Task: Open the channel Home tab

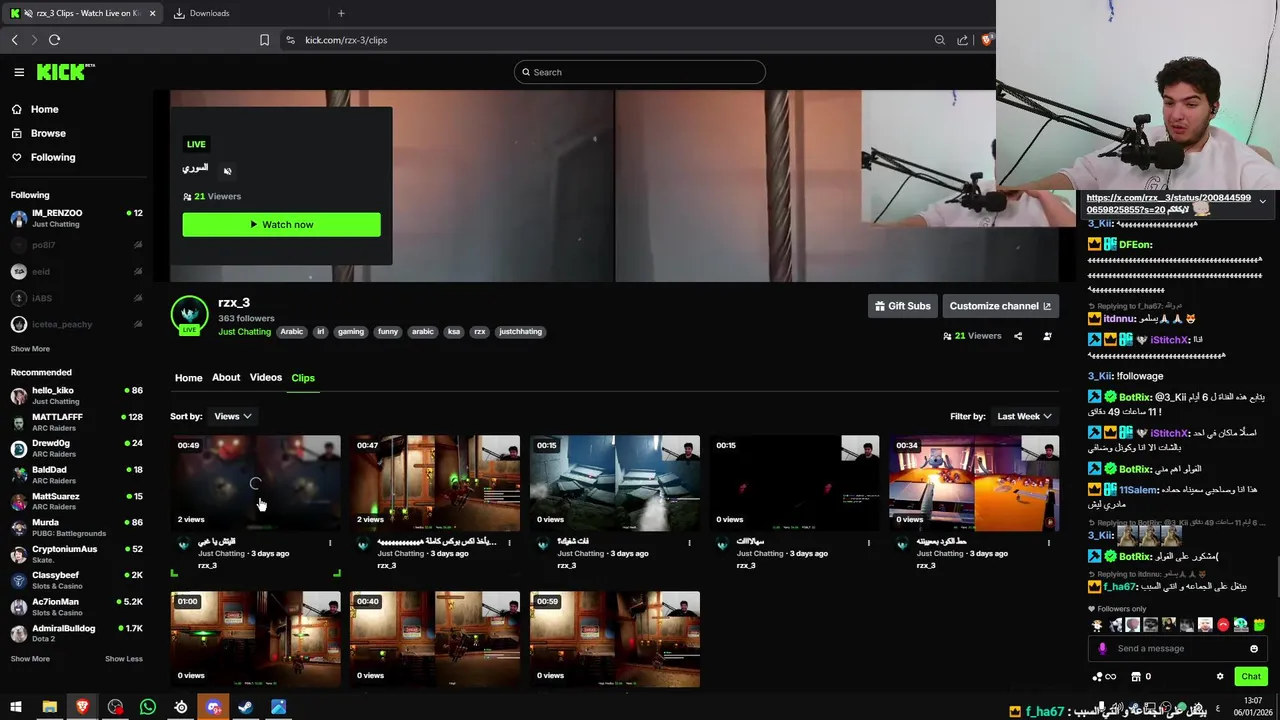Action: [188, 378]
